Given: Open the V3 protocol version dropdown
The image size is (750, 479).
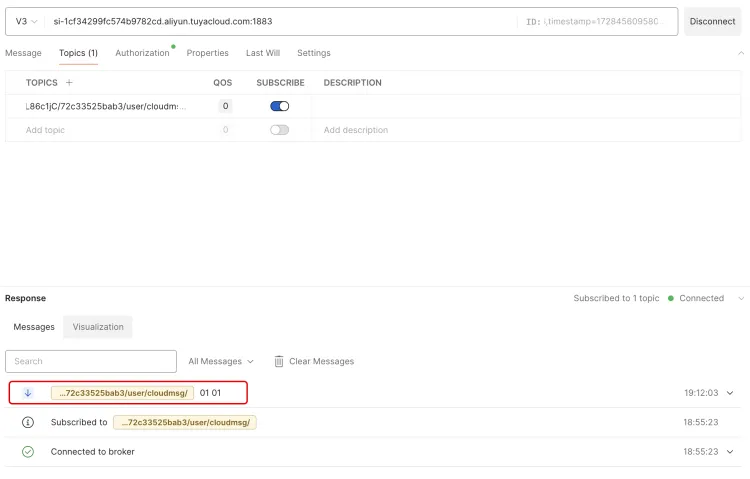Looking at the screenshot, I should point(26,22).
